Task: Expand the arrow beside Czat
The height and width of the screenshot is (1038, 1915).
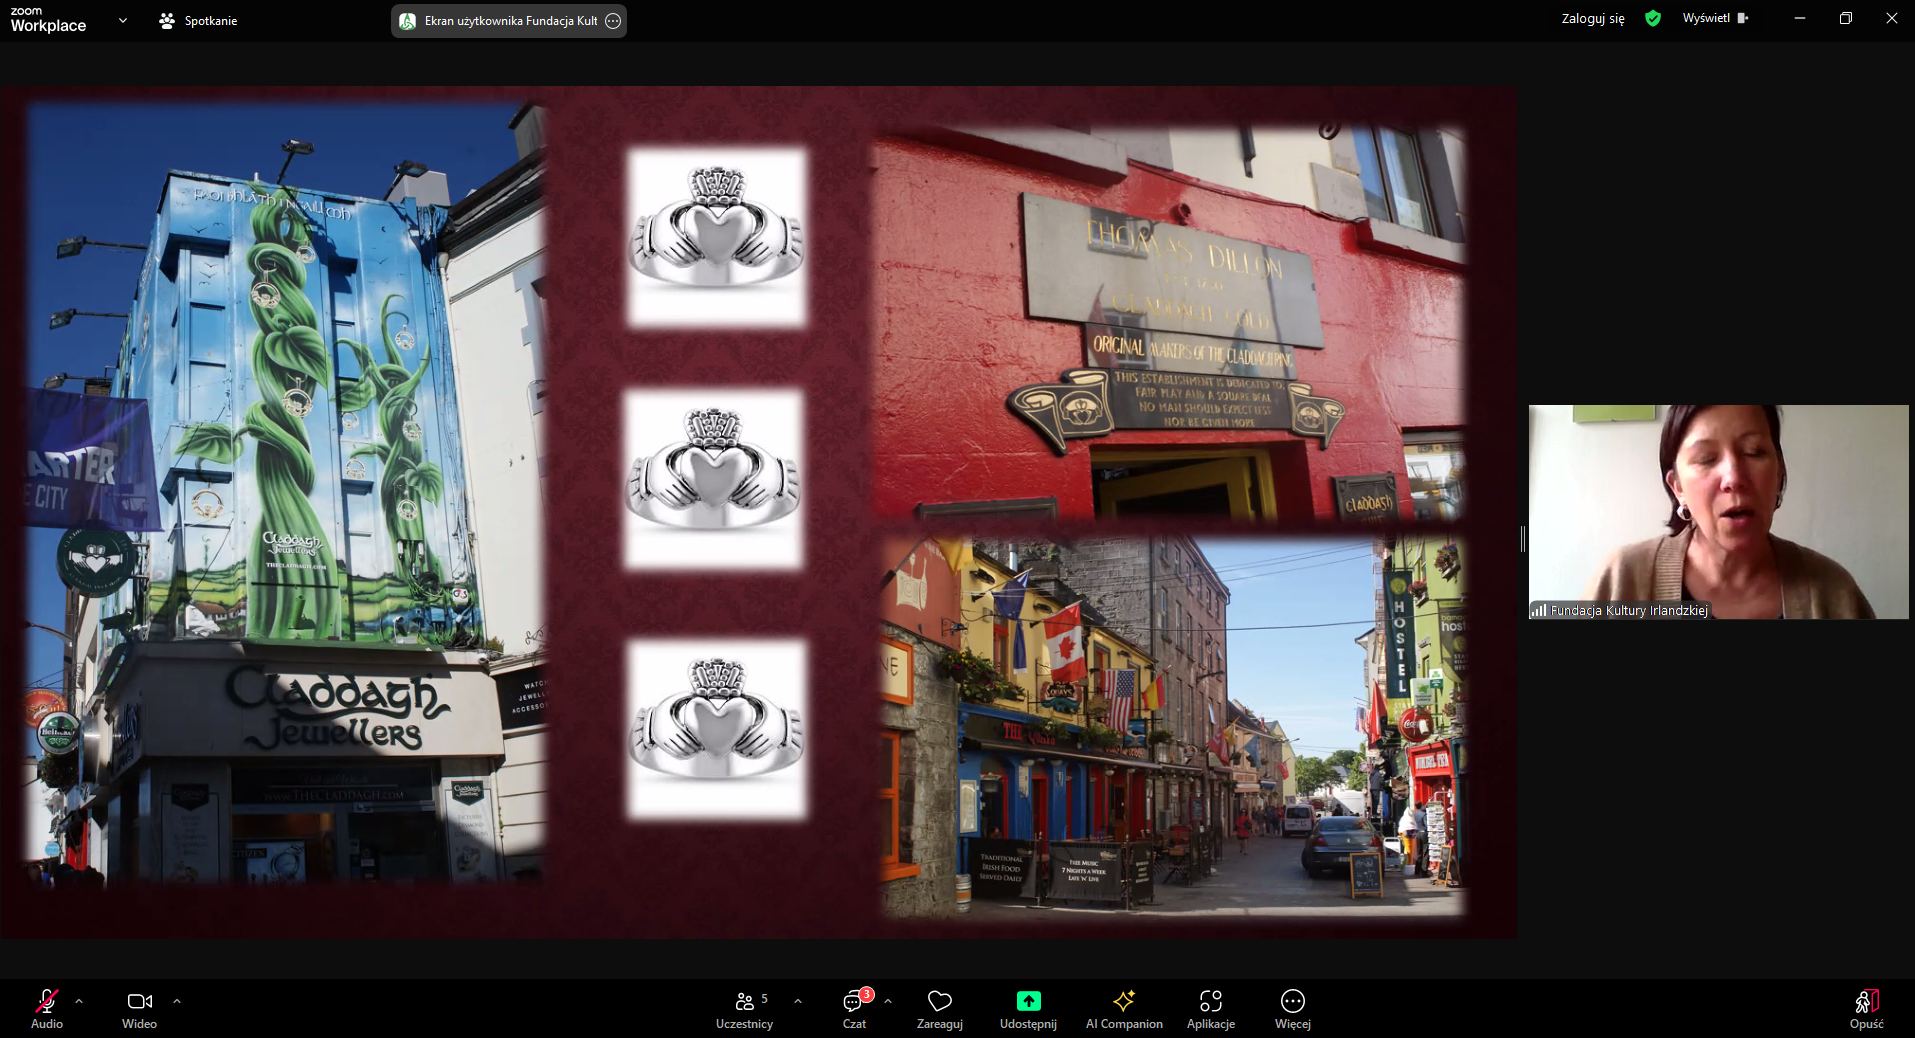Action: (888, 1001)
